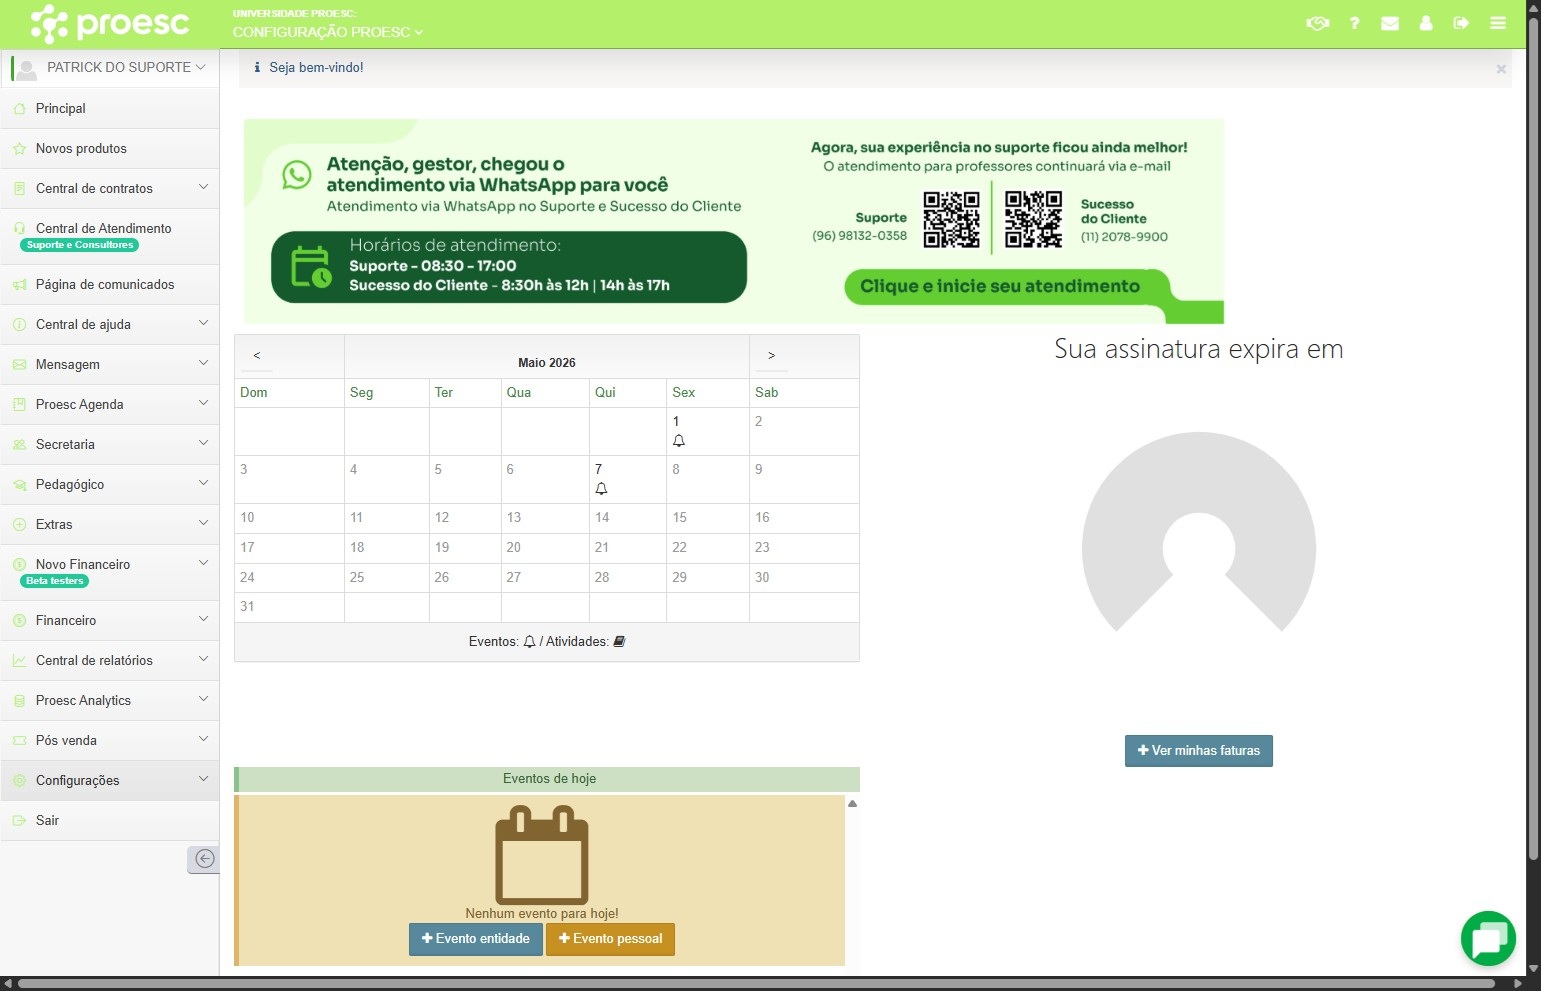Click the bell event icon on May 1
Image resolution: width=1541 pixels, height=991 pixels.
click(x=679, y=441)
